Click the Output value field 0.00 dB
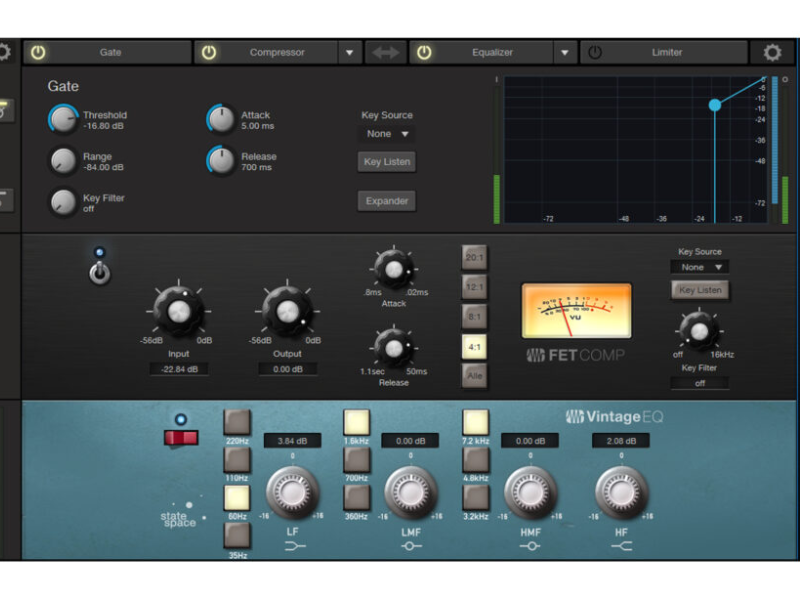 pos(288,369)
